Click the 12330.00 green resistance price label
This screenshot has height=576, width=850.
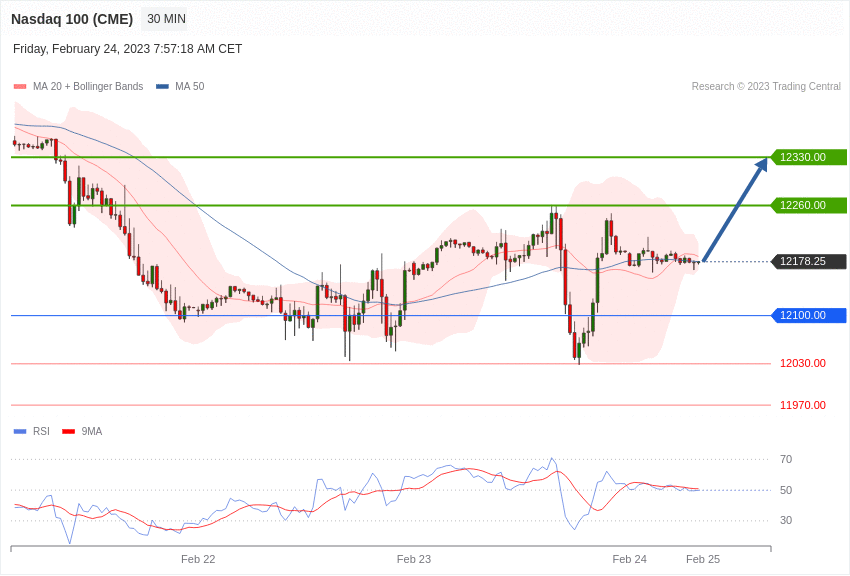pyautogui.click(x=809, y=157)
